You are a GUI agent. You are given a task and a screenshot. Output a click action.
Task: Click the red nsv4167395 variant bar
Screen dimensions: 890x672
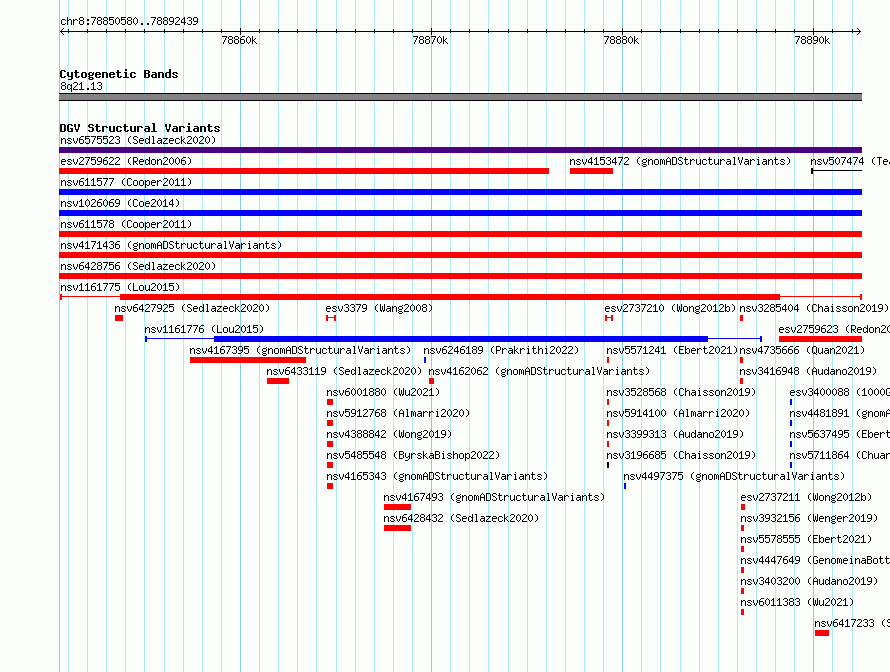pos(248,360)
